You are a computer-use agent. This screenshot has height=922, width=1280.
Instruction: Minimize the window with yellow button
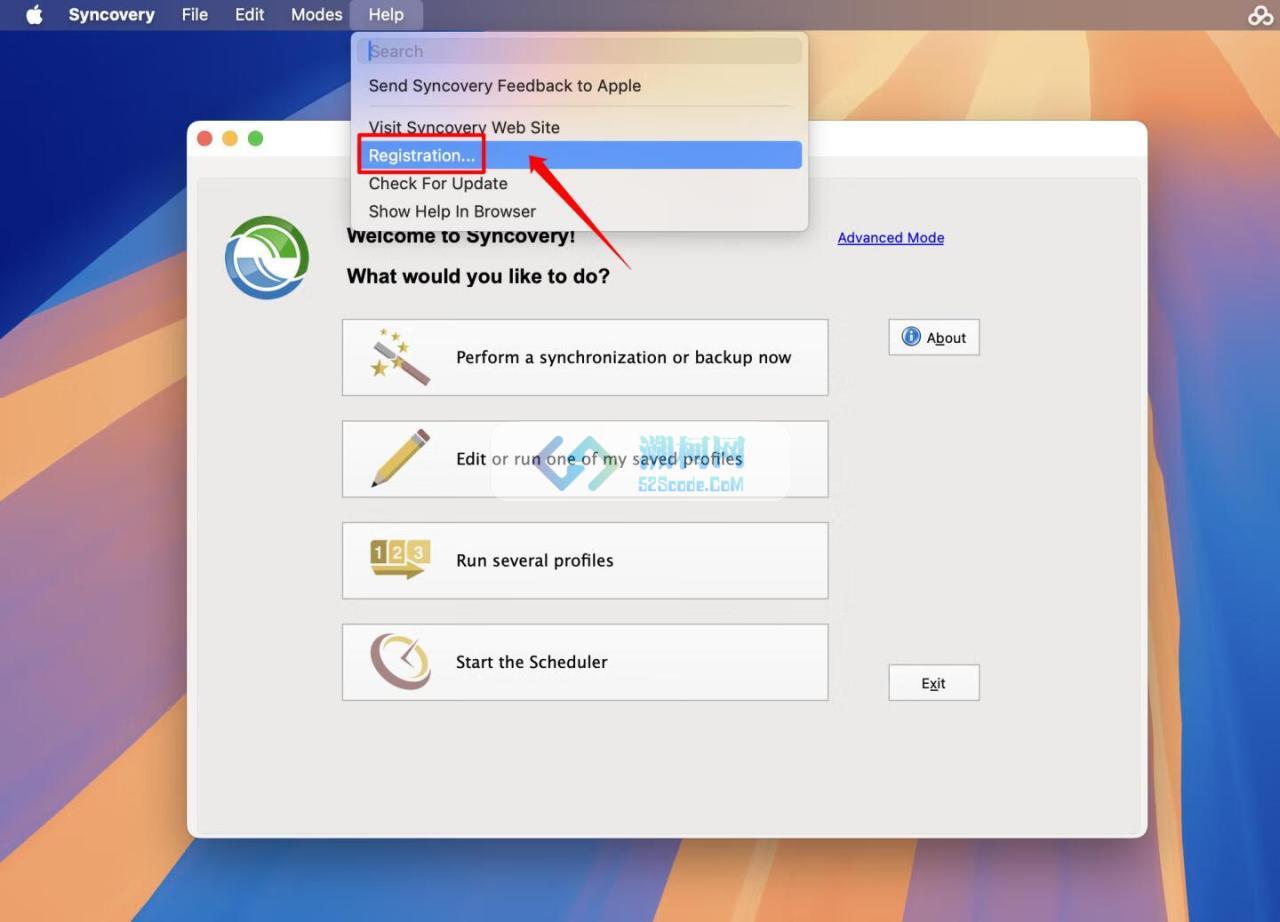(230, 139)
